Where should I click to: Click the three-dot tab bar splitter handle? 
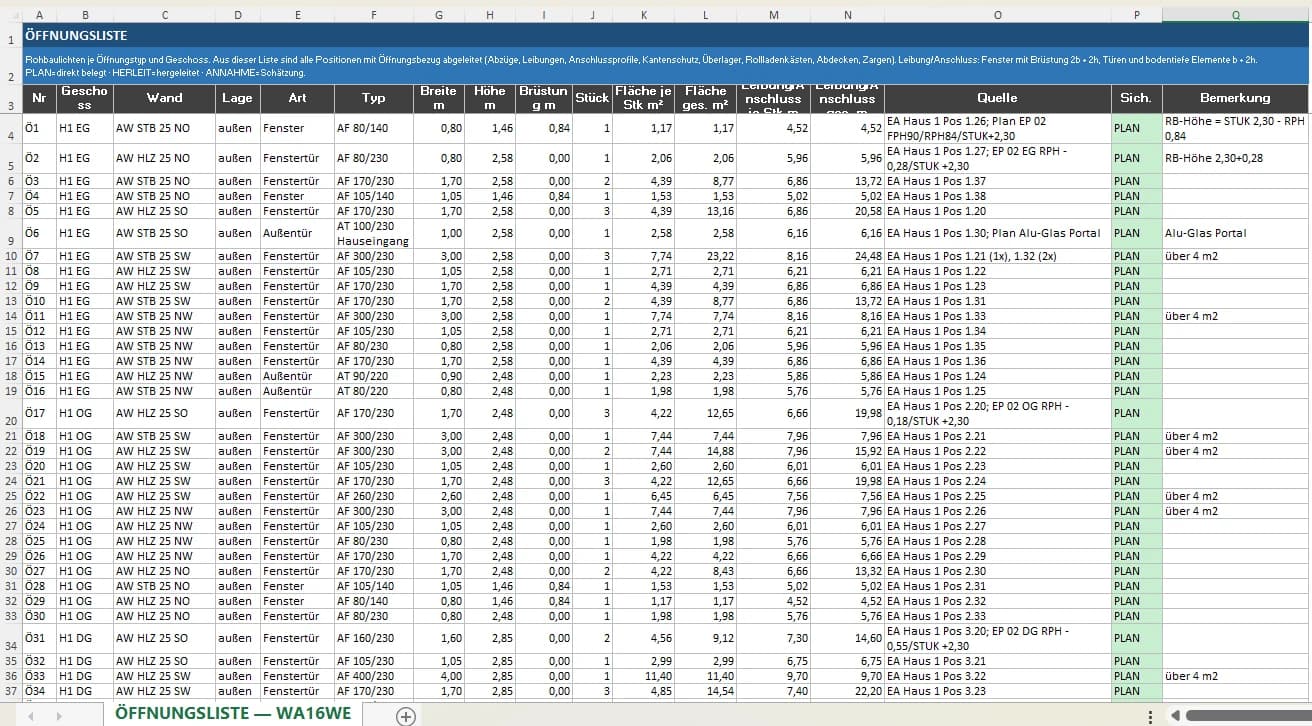coord(1151,716)
